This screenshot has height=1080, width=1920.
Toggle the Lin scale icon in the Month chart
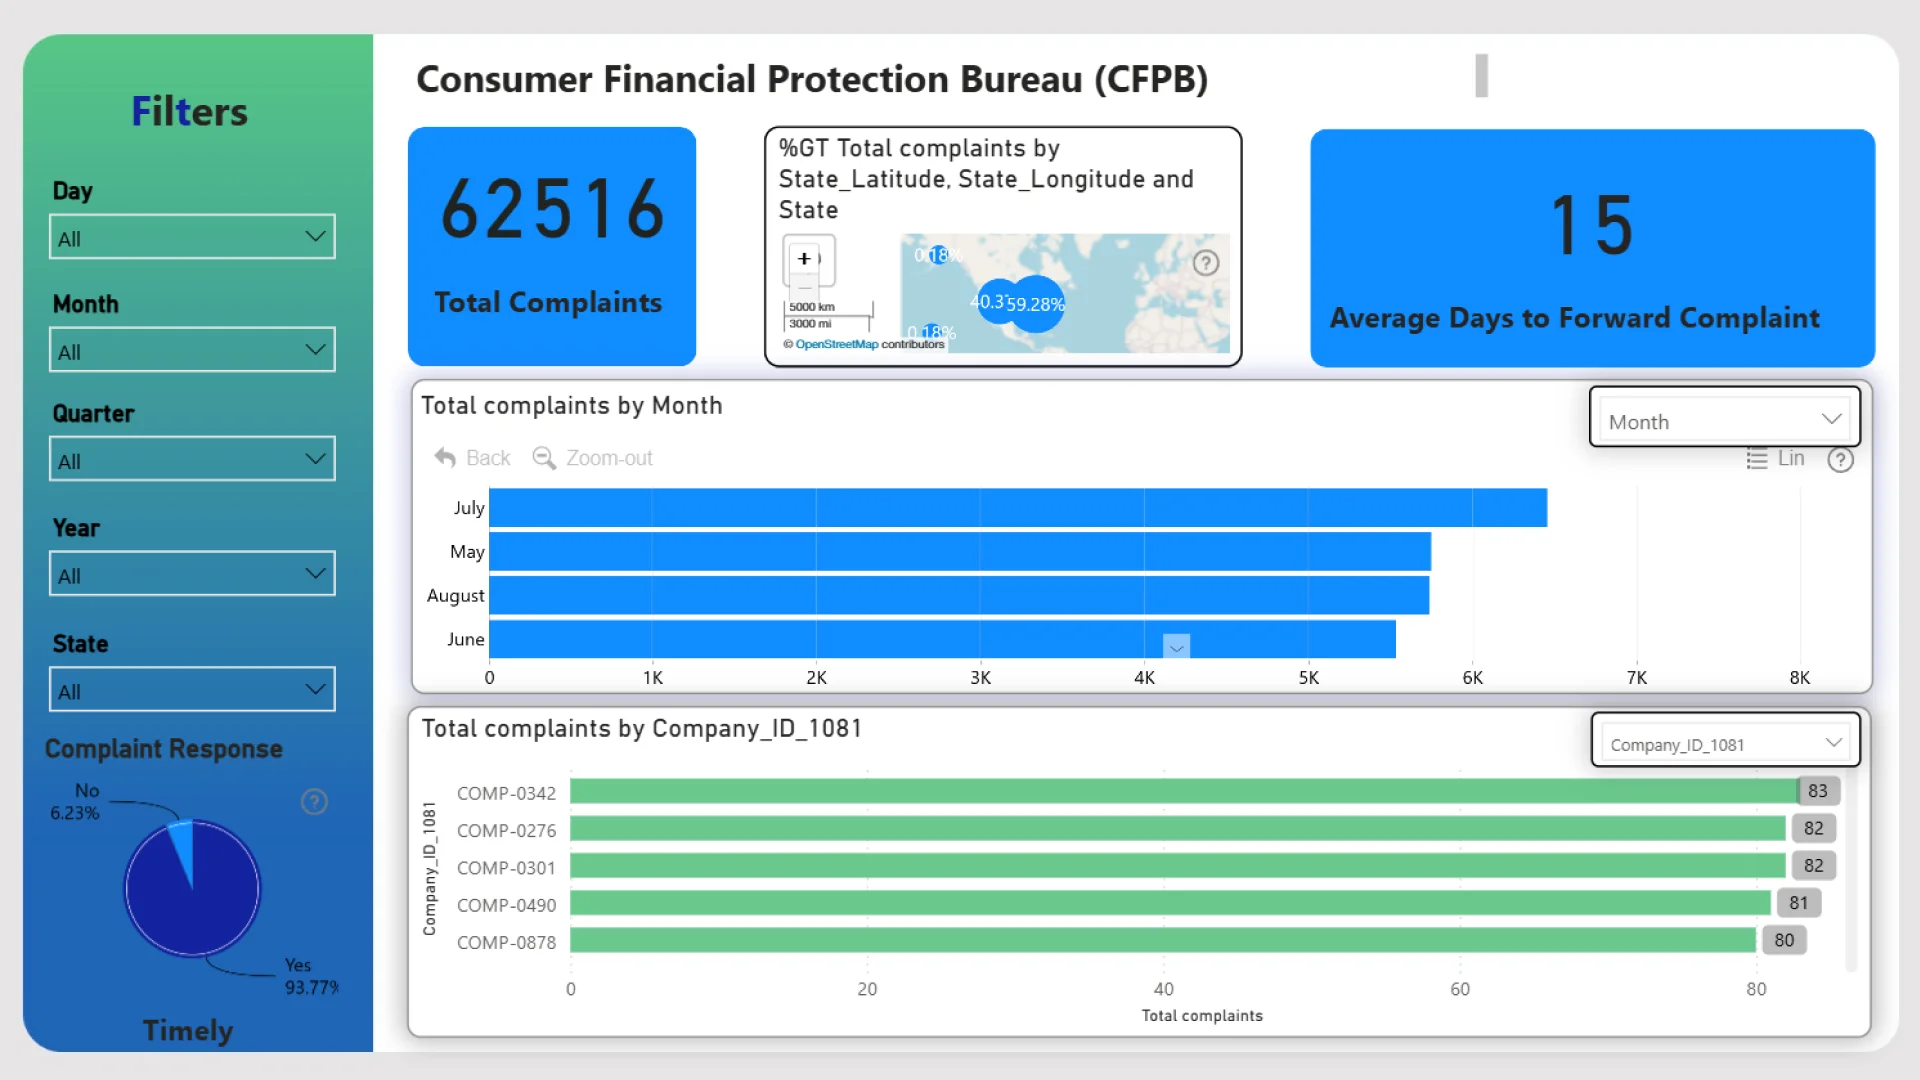1757,459
